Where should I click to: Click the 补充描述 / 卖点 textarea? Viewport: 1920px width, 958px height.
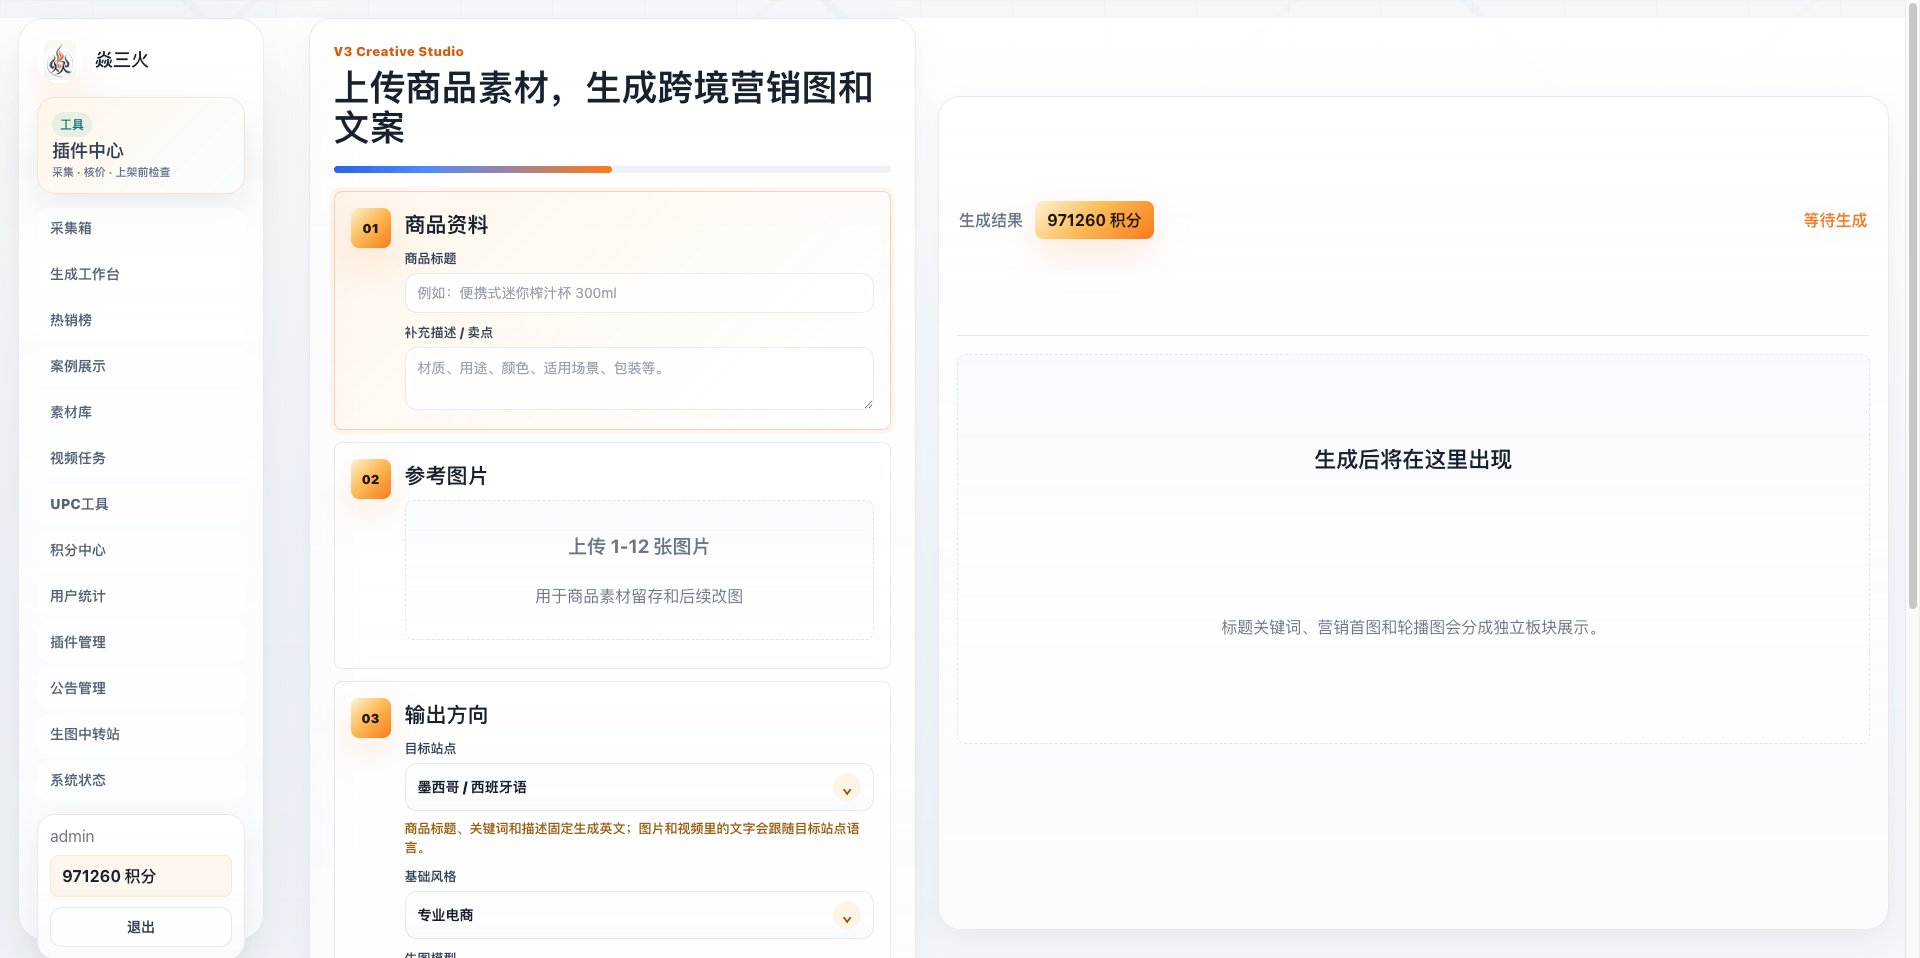coord(639,378)
